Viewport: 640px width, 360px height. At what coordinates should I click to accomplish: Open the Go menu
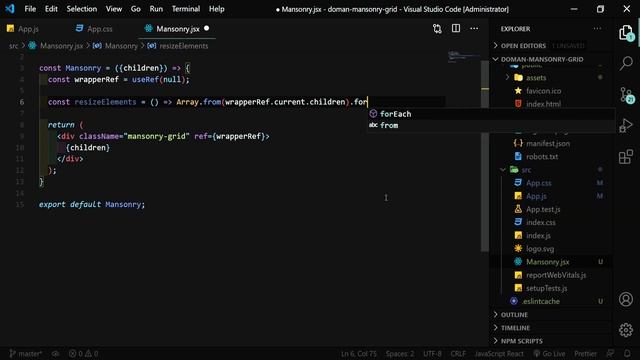tap(136, 9)
